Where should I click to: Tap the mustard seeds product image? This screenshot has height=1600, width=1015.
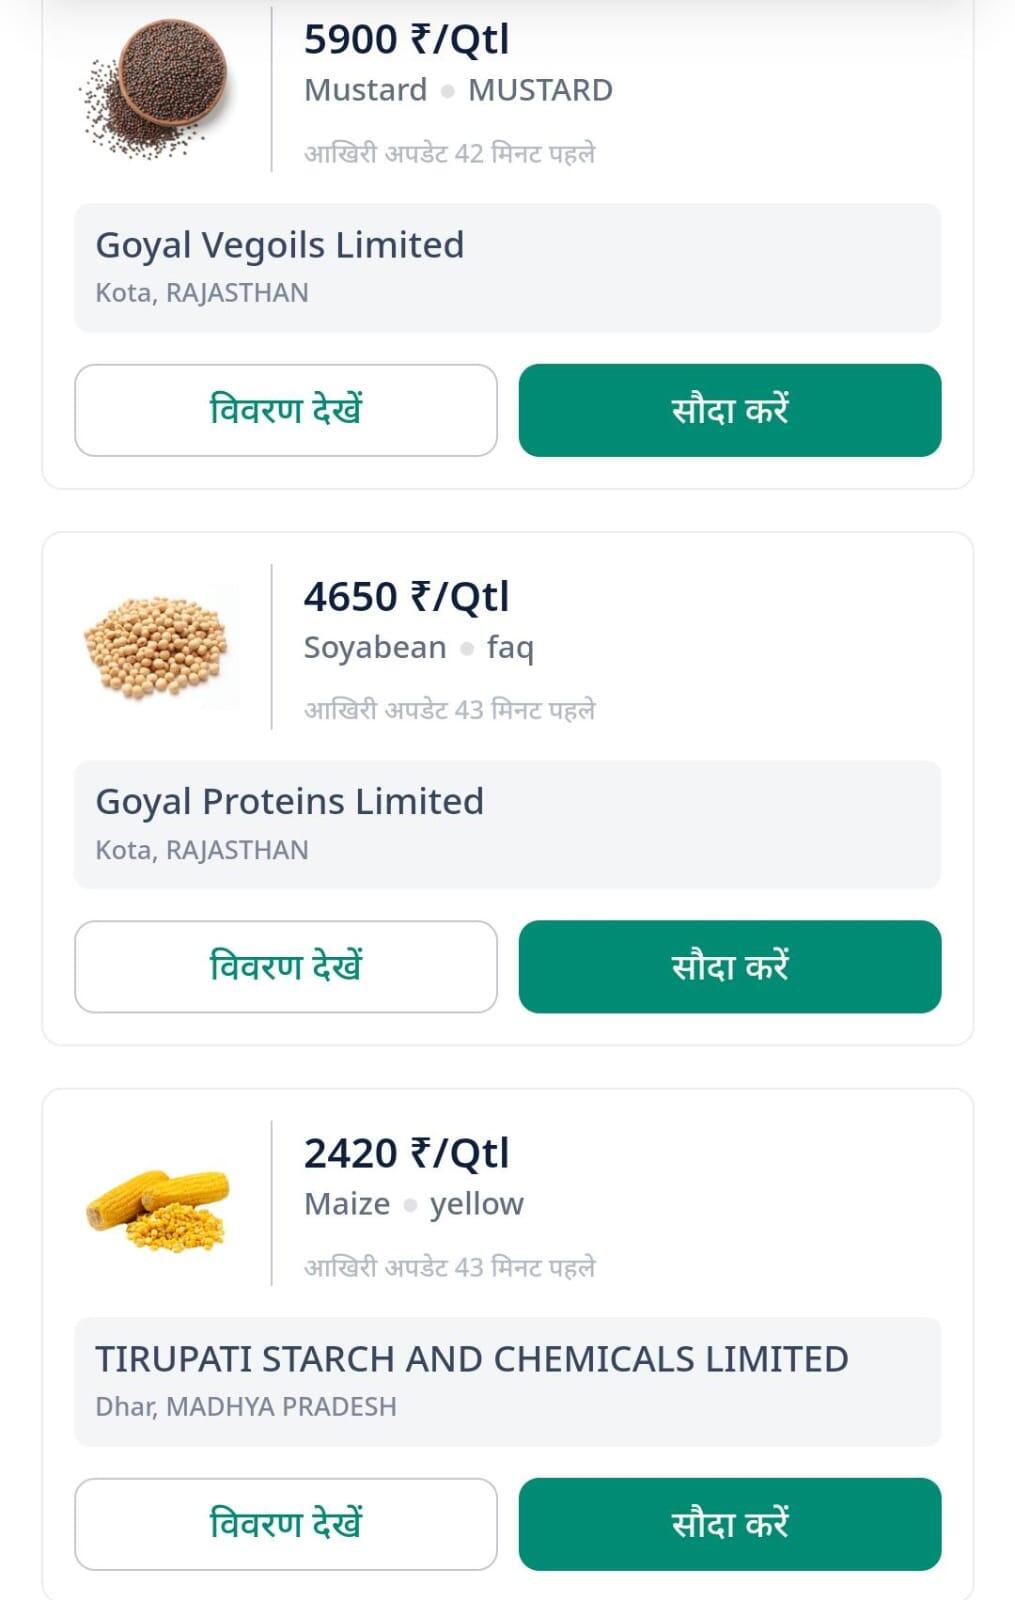(x=156, y=88)
